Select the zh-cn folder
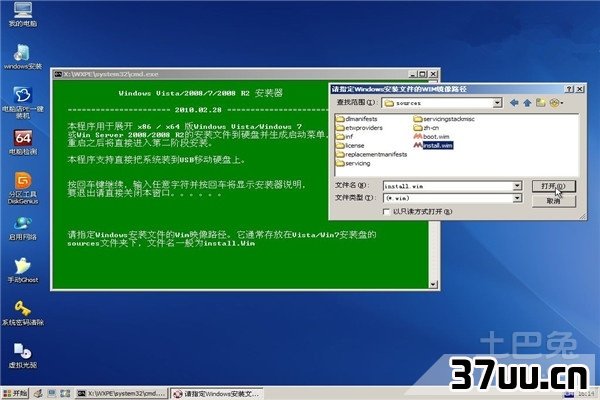This screenshot has height=400, width=600. 426,127
